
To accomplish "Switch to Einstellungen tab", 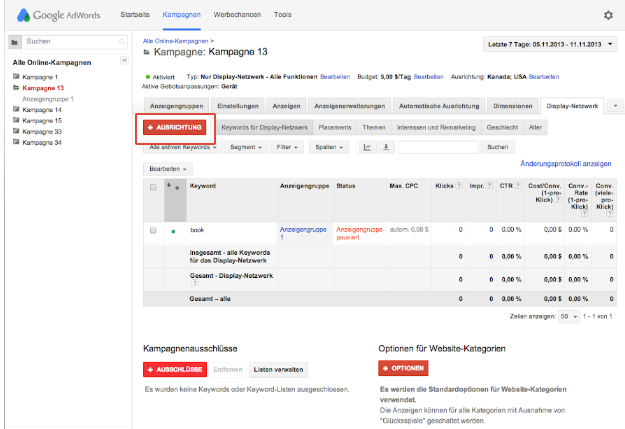I will pos(238,106).
